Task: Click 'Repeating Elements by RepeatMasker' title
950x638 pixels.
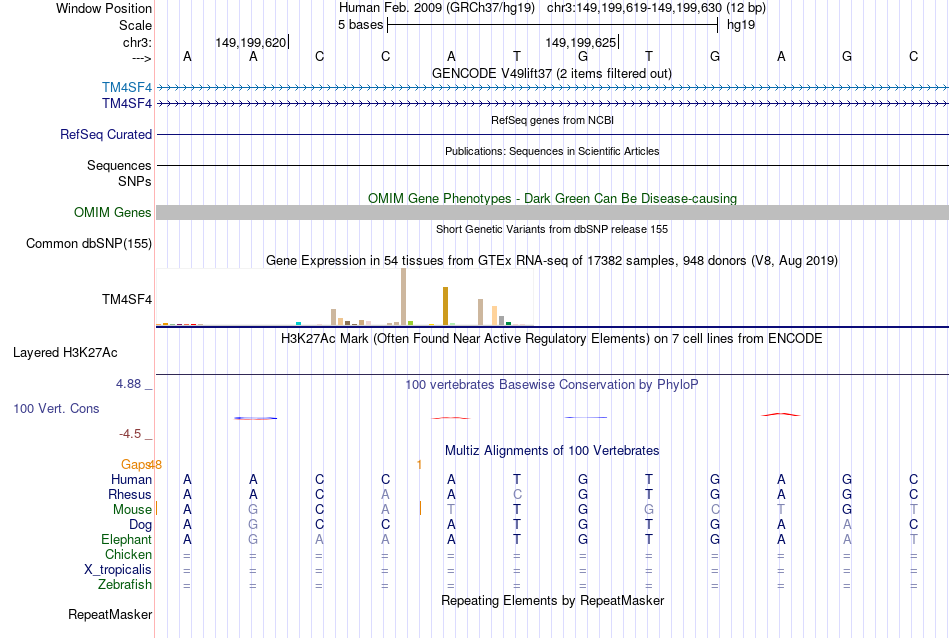Action: pos(553,600)
